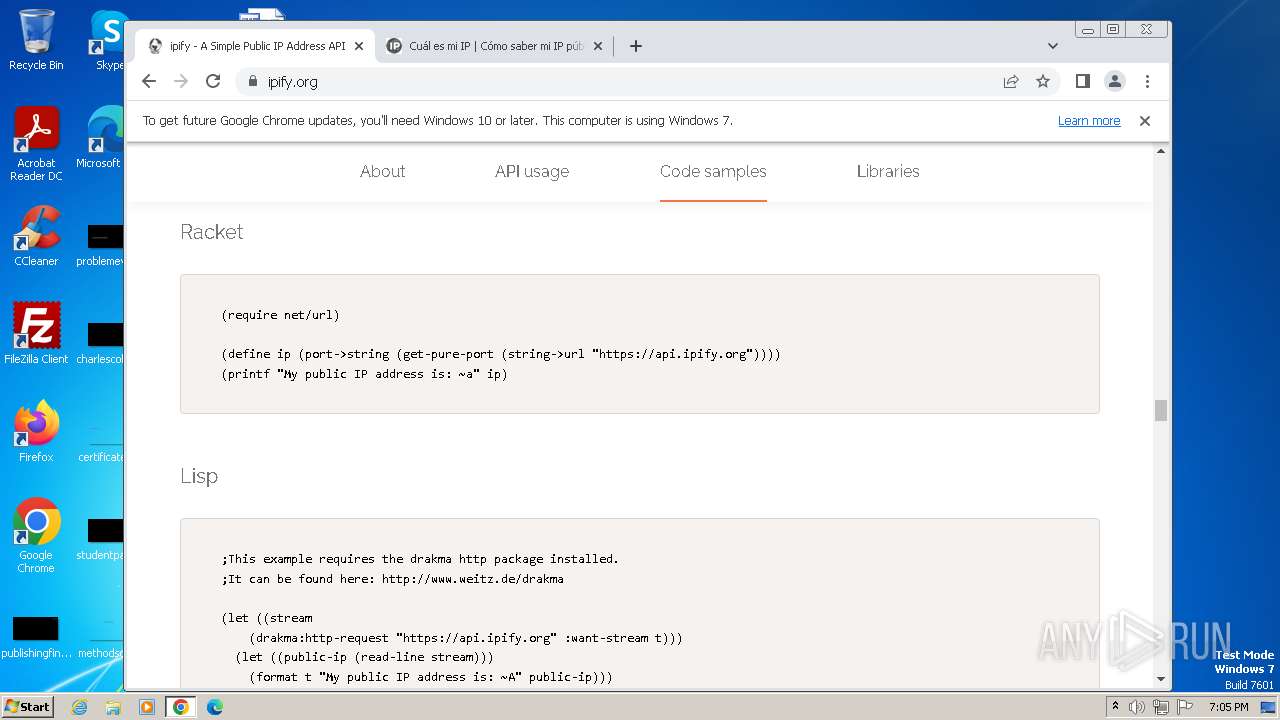Click the Racket printf code line
This screenshot has height=720, width=1280.
point(365,374)
